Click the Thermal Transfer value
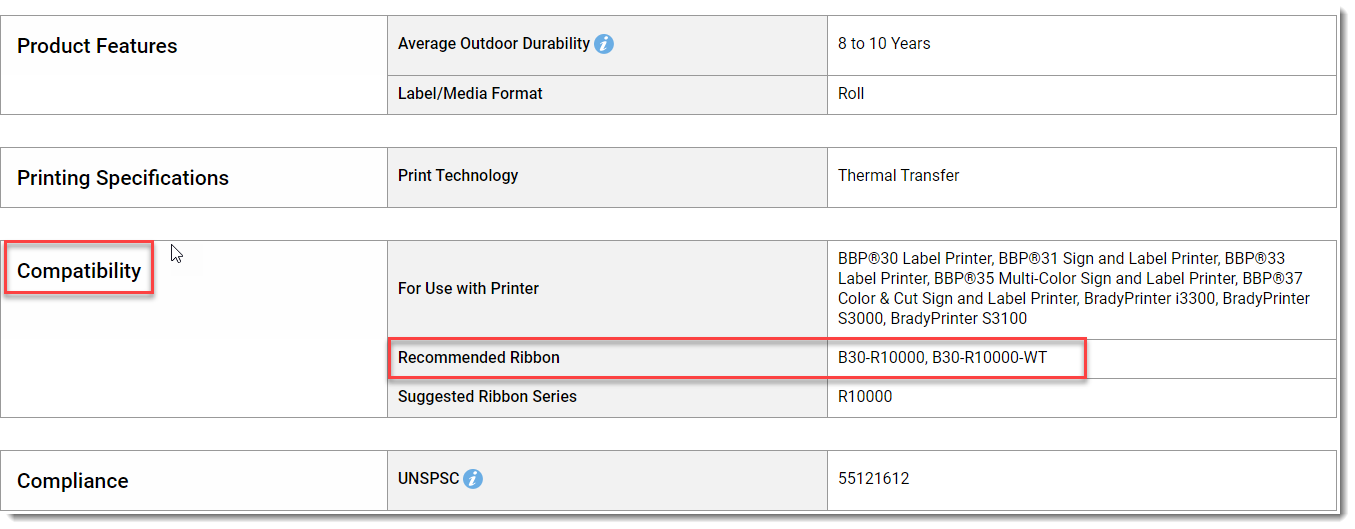The height and width of the screenshot is (529, 1355). click(899, 176)
